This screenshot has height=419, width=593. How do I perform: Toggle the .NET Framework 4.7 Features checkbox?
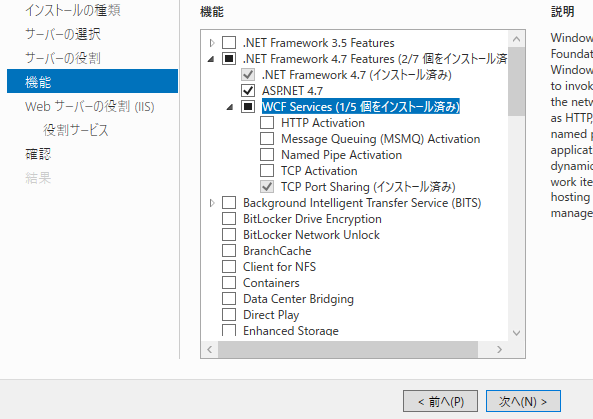(229, 59)
